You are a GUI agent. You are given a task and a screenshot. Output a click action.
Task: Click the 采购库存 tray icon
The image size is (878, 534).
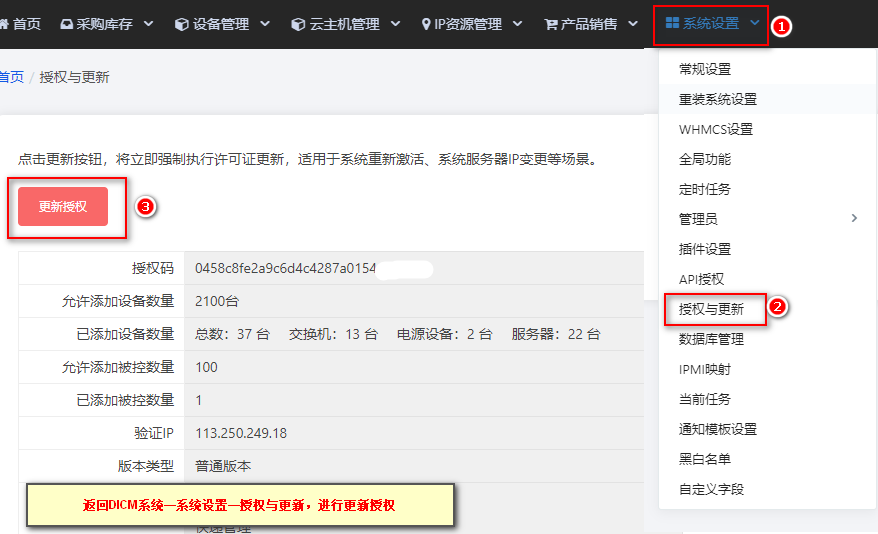click(x=67, y=24)
